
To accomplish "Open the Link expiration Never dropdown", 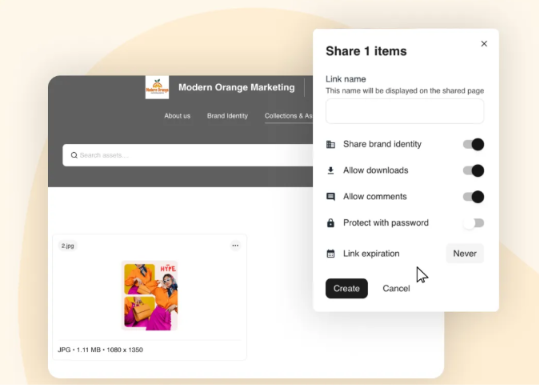I will coord(465,253).
